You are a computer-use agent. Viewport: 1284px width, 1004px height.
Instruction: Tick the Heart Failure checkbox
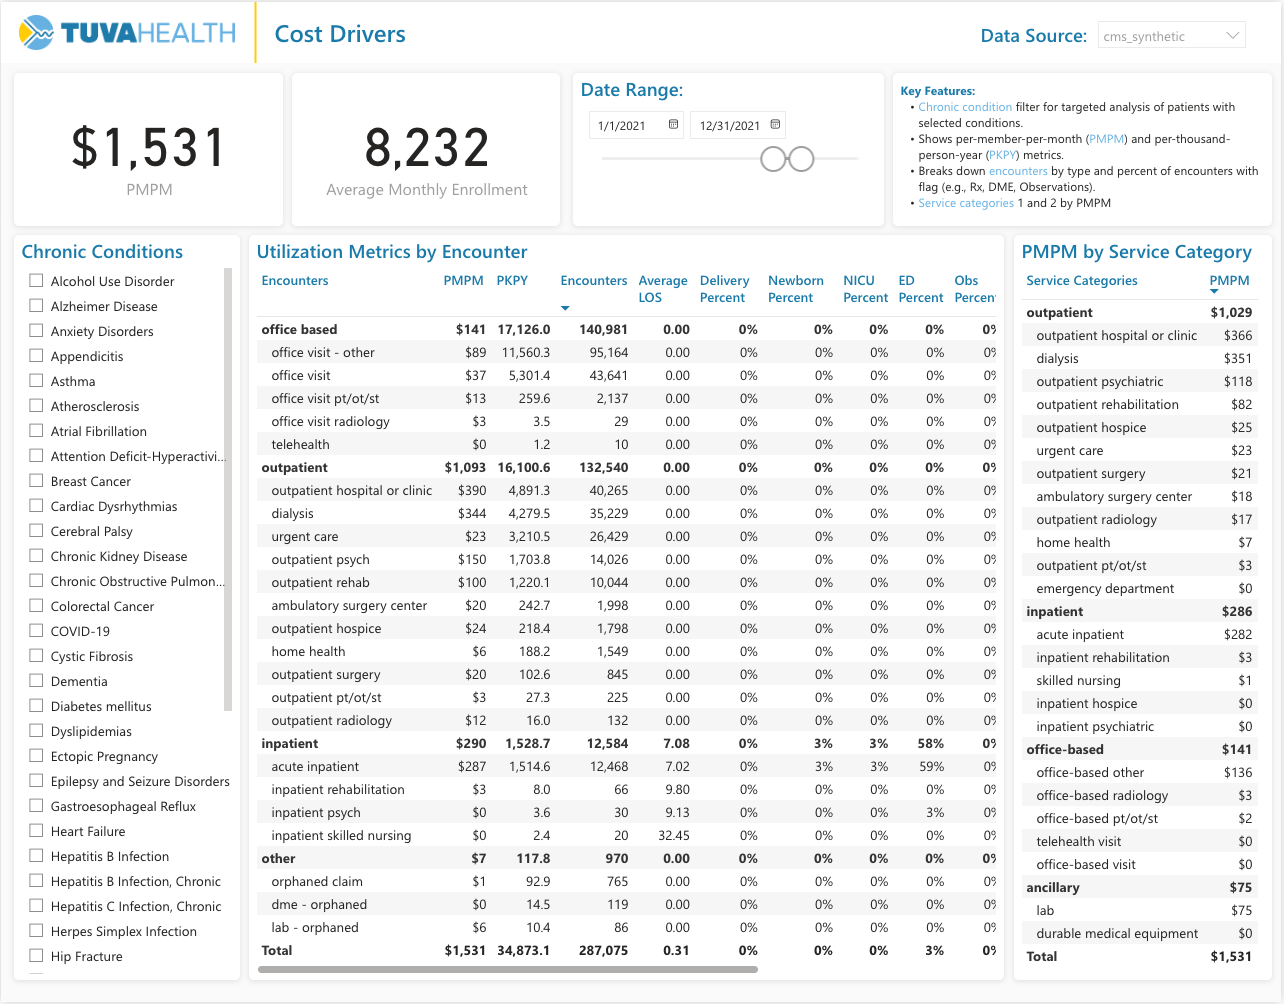pyautogui.click(x=37, y=831)
